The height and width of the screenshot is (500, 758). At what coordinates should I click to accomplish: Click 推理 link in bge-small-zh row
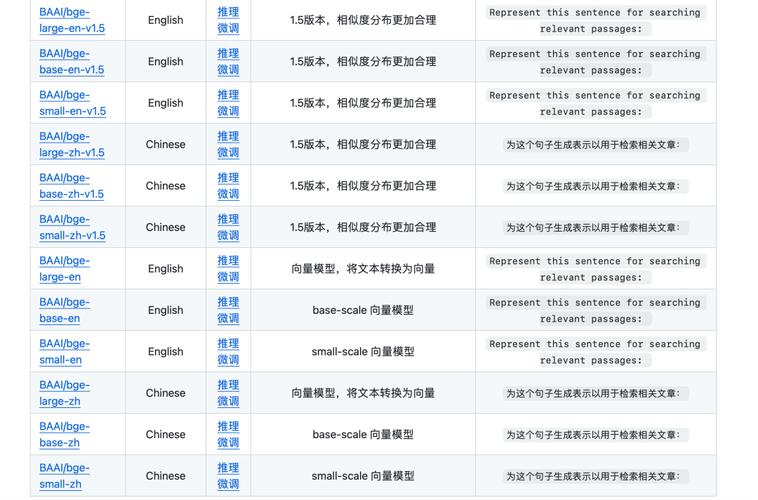pos(228,468)
